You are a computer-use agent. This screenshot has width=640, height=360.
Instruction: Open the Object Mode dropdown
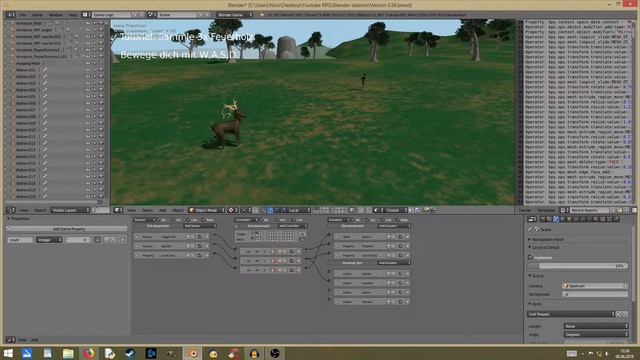tap(207, 210)
